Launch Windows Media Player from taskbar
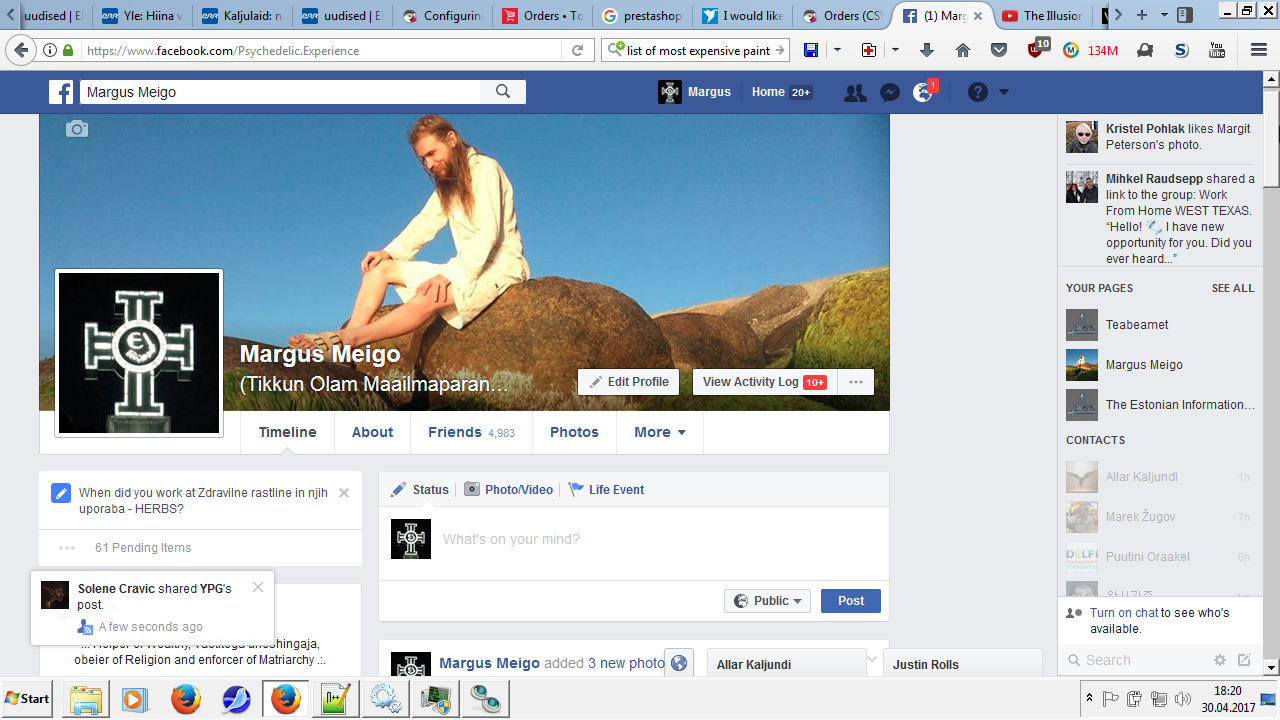1280x720 pixels. coord(135,698)
